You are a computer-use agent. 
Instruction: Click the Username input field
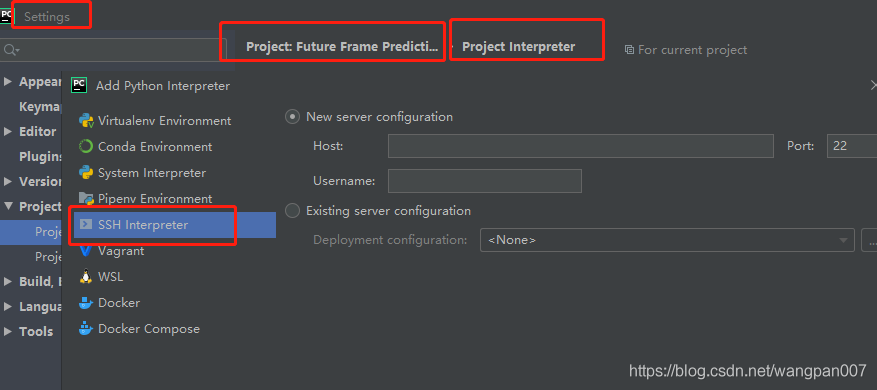coord(485,181)
